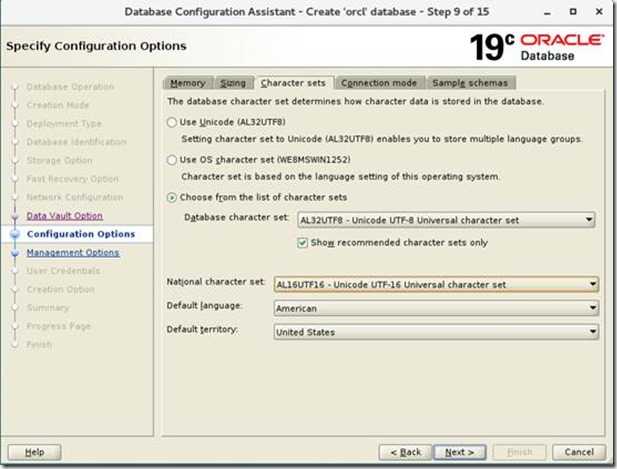Click the Database Identification step label
Image resolution: width=617 pixels, height=469 pixels.
[x=76, y=142]
